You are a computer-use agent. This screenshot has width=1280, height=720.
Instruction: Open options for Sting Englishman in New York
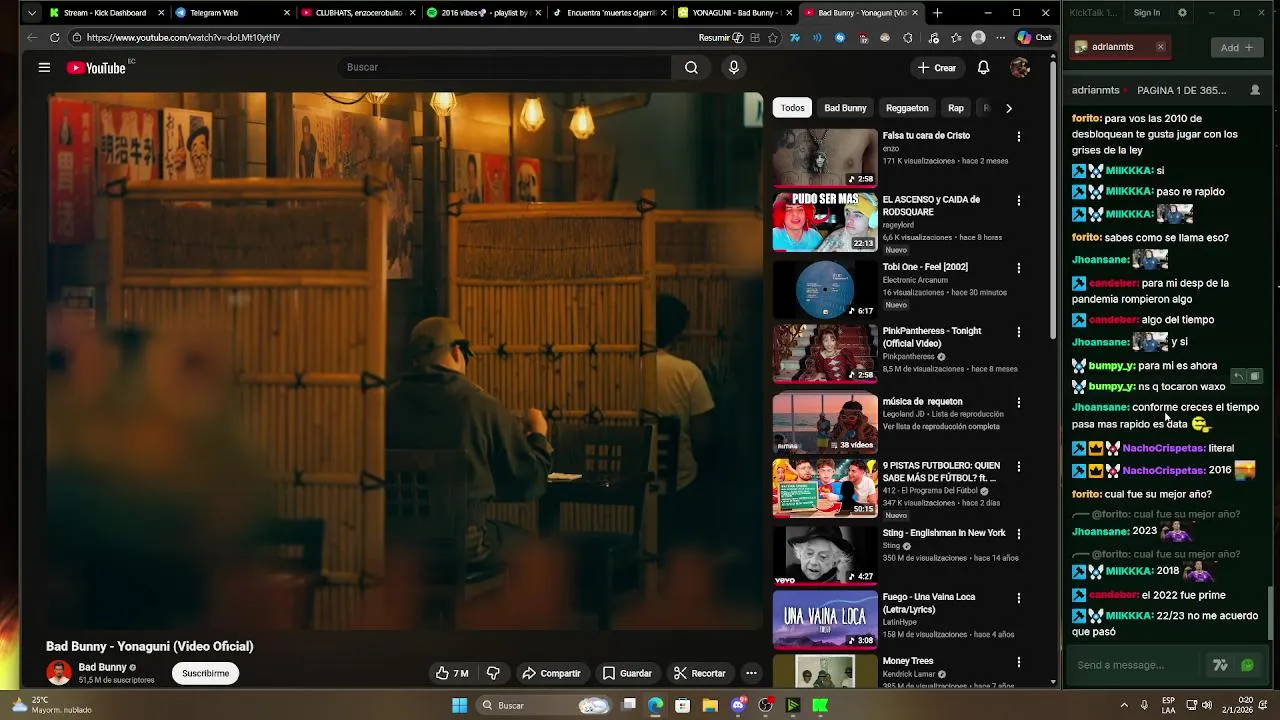point(1019,534)
